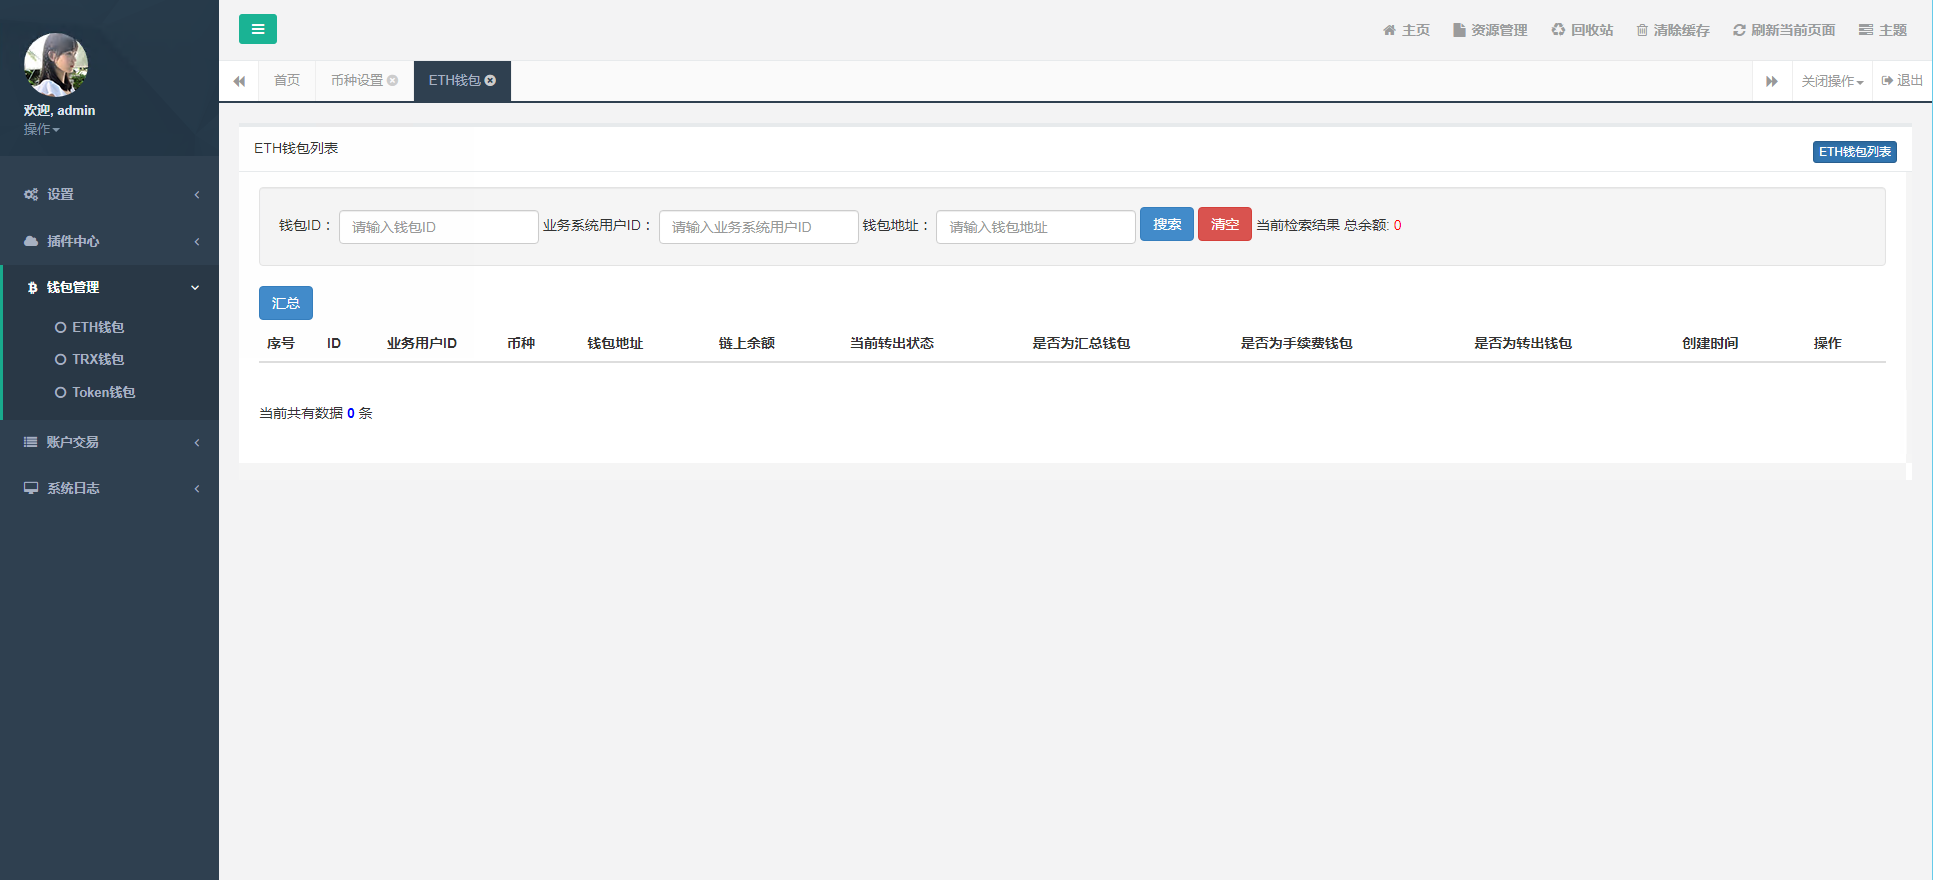1933x880 pixels.
Task: Click the admin avatar picture
Action: pyautogui.click(x=56, y=65)
